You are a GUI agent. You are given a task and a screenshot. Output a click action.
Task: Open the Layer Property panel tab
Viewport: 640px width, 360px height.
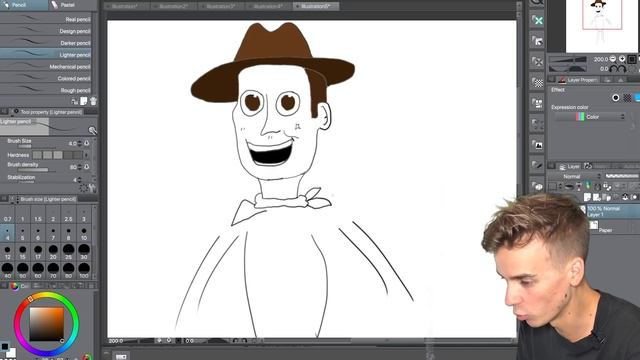pos(578,80)
